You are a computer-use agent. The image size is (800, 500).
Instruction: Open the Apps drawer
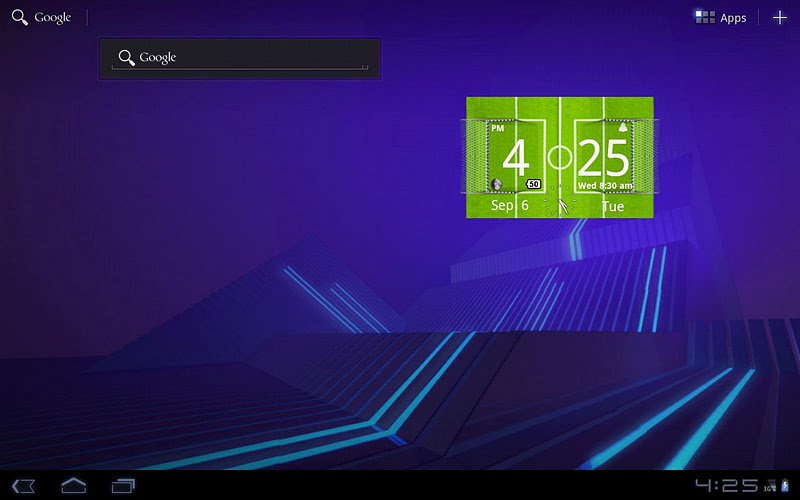coord(720,18)
